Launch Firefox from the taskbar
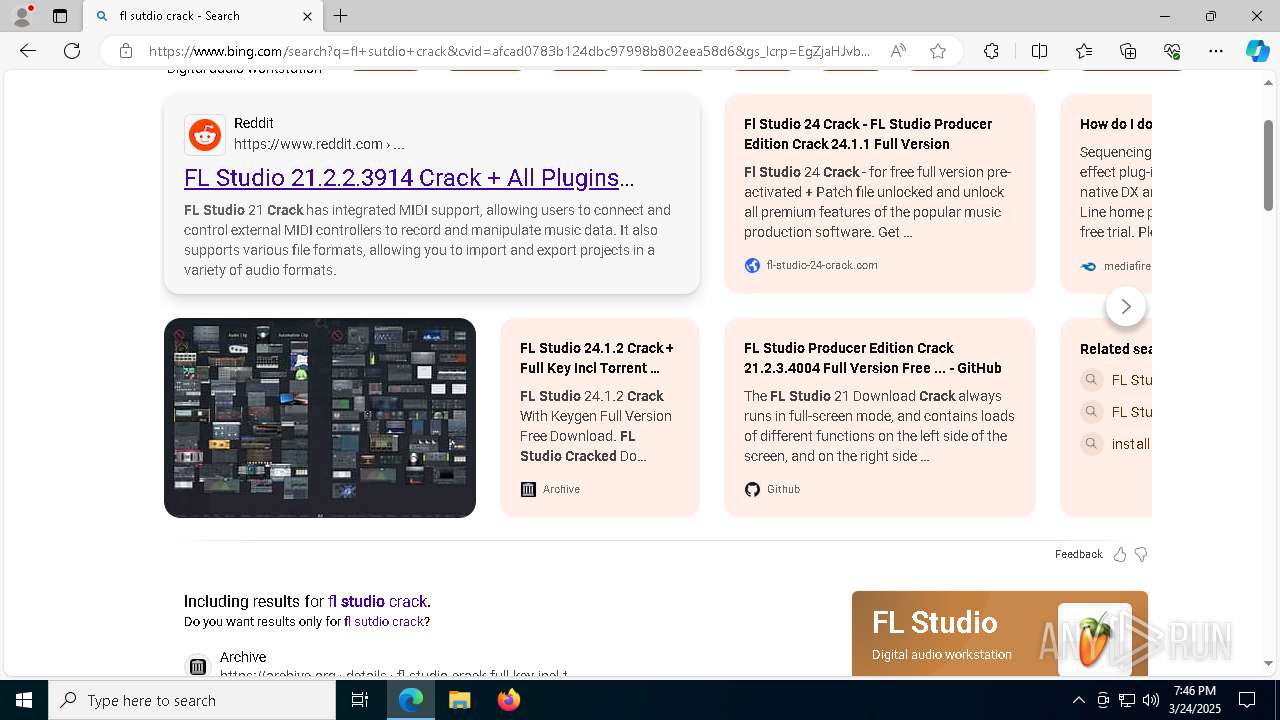This screenshot has width=1280, height=720. coord(508,700)
